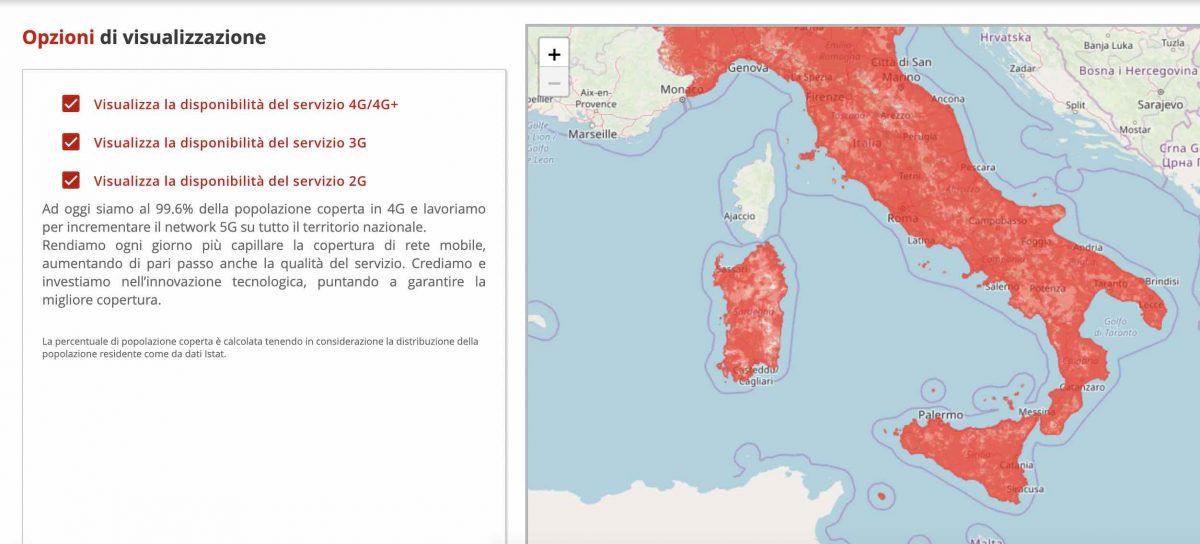Click the Istat population footnote text
The width and height of the screenshot is (1200, 544).
[260, 347]
